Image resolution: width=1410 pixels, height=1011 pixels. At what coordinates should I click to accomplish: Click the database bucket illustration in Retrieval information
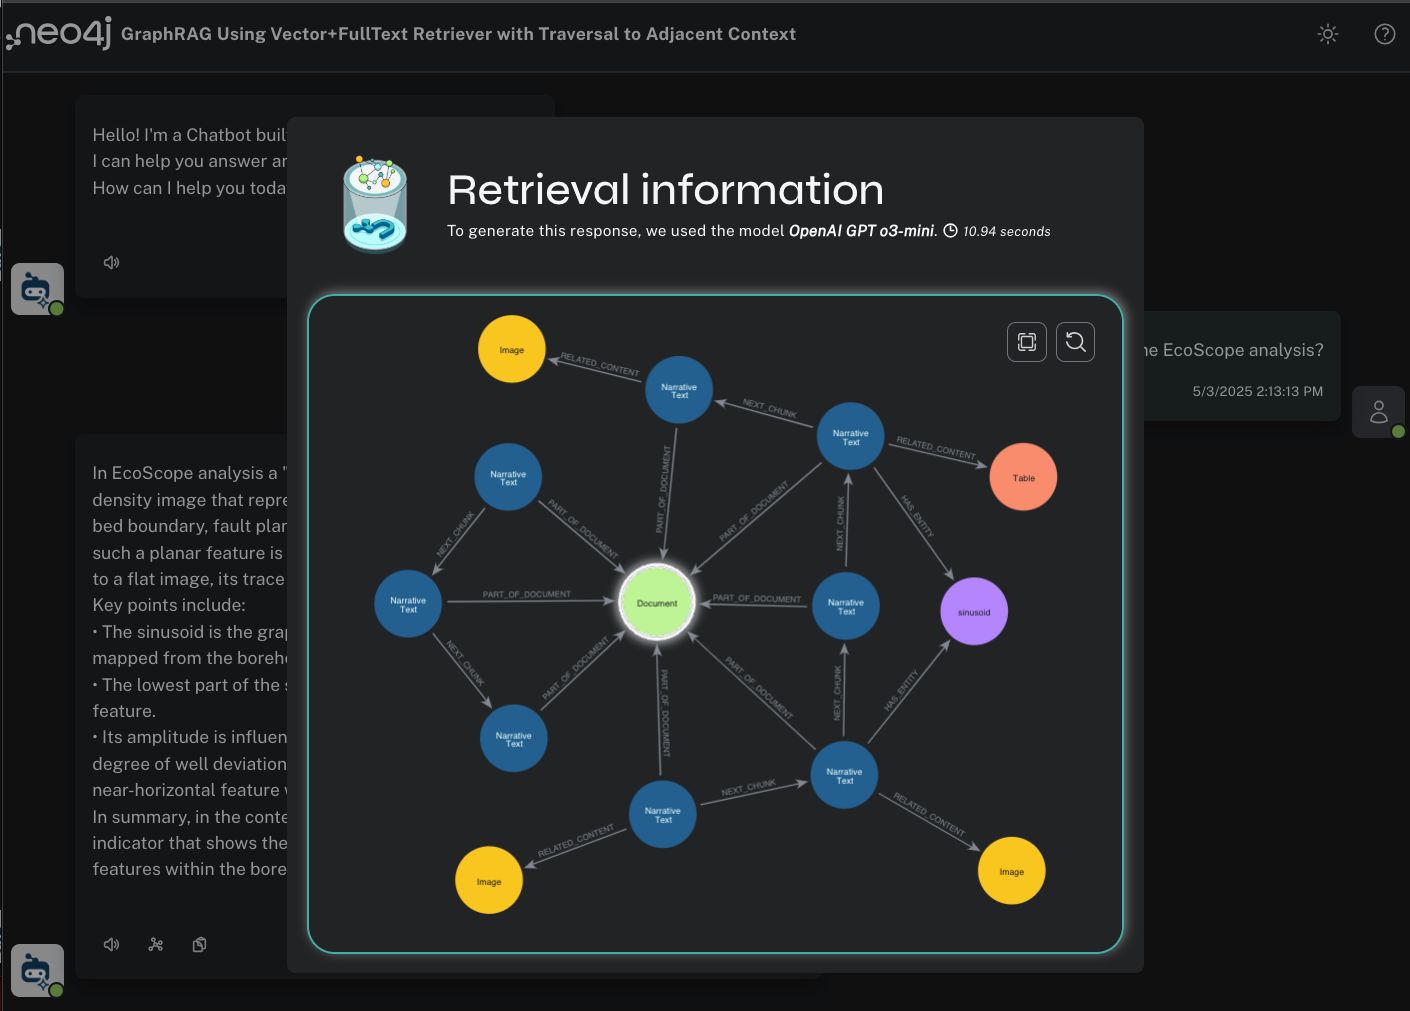(x=375, y=203)
